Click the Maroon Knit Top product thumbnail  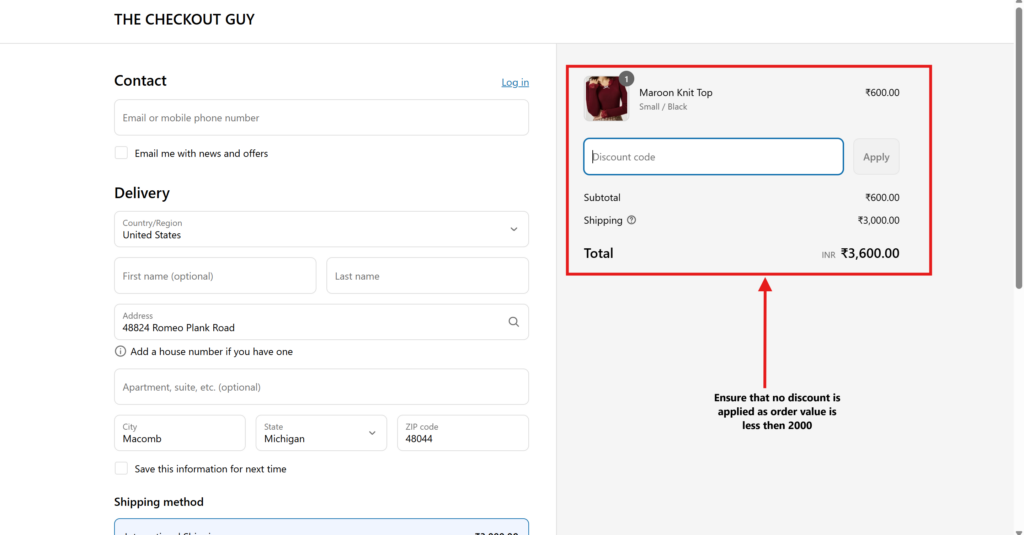point(605,98)
